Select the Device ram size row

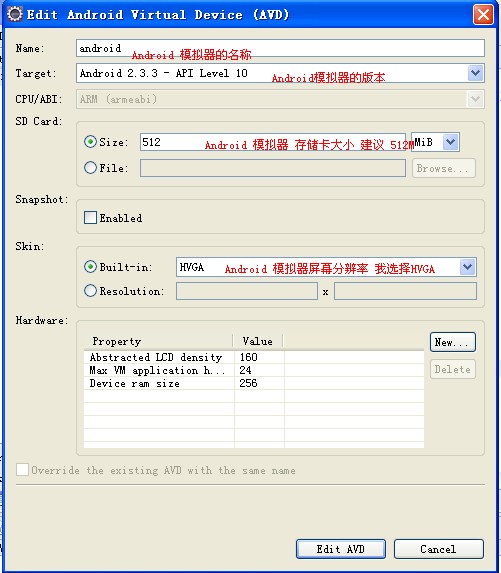click(254, 383)
